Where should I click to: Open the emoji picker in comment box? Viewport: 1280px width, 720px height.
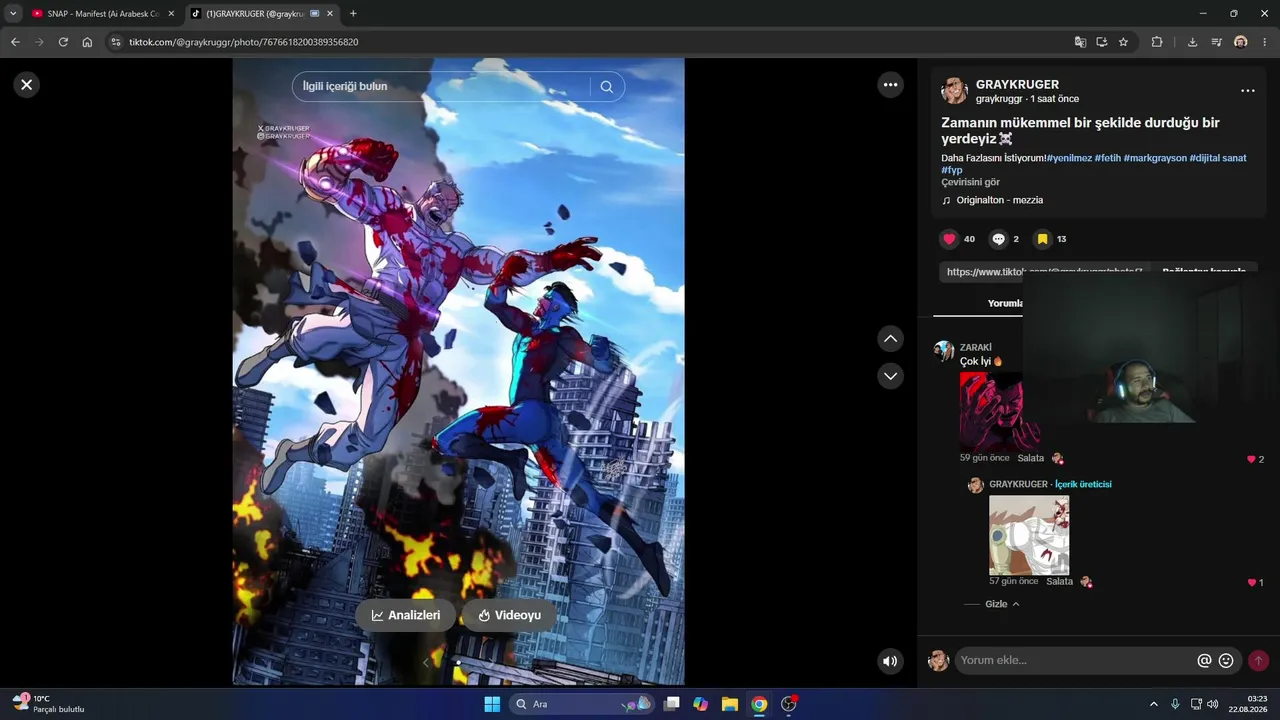[x=1226, y=660]
